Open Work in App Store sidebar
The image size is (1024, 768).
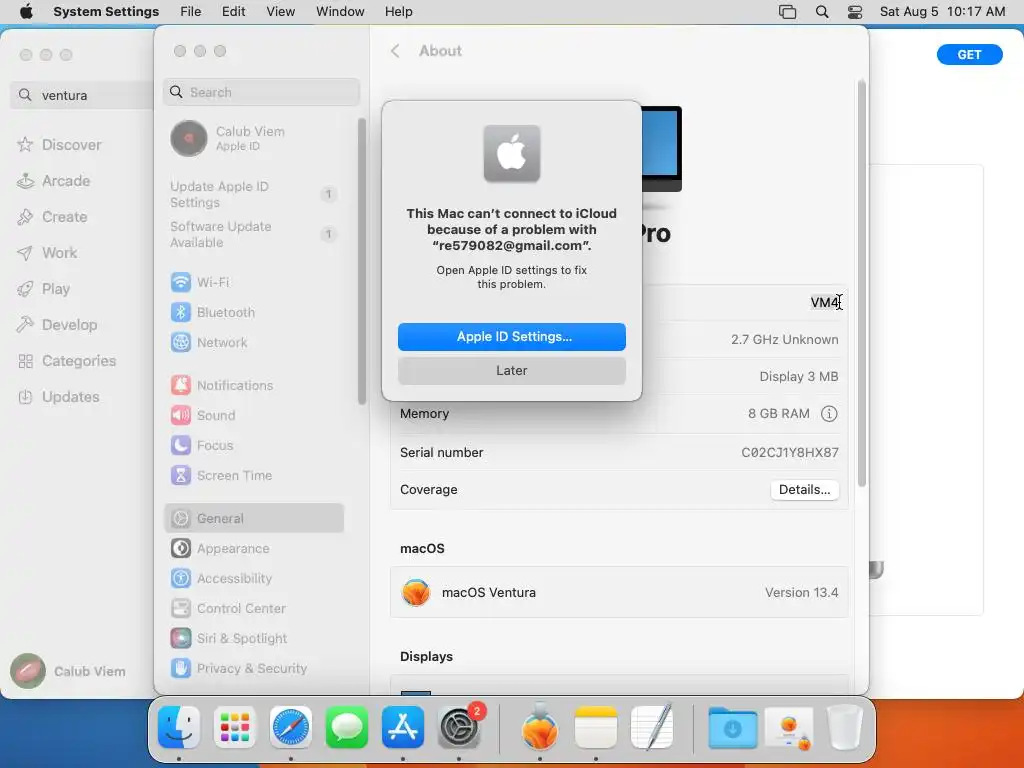click(47, 253)
